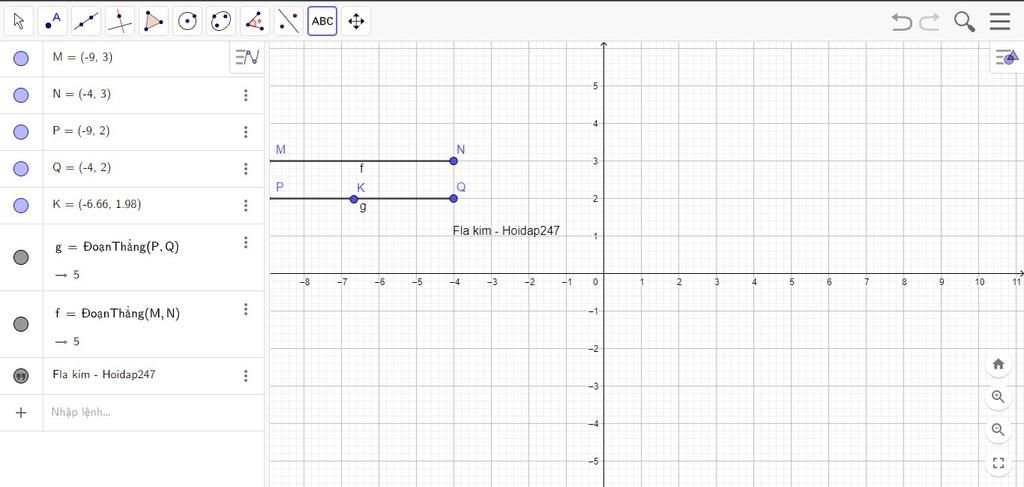
Task: Toggle visibility of the text object row
Action: pos(21,376)
